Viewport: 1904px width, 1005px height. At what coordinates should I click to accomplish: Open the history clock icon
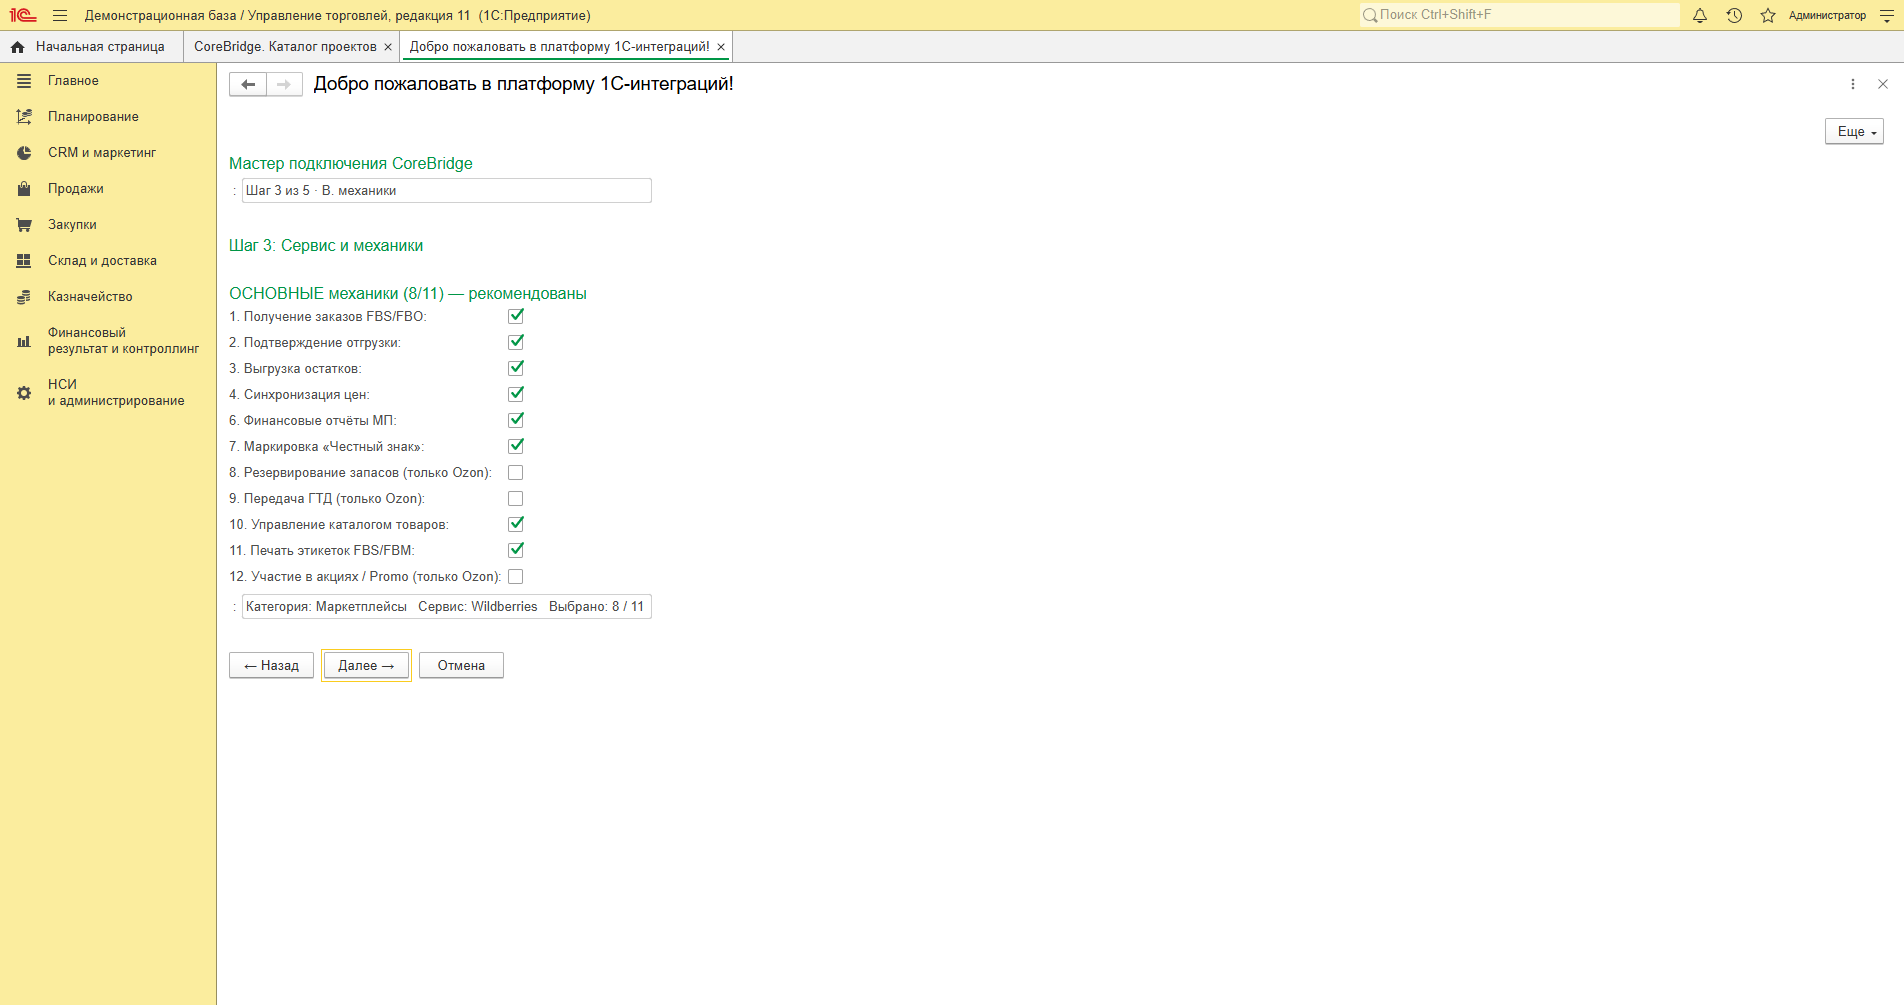pos(1734,15)
